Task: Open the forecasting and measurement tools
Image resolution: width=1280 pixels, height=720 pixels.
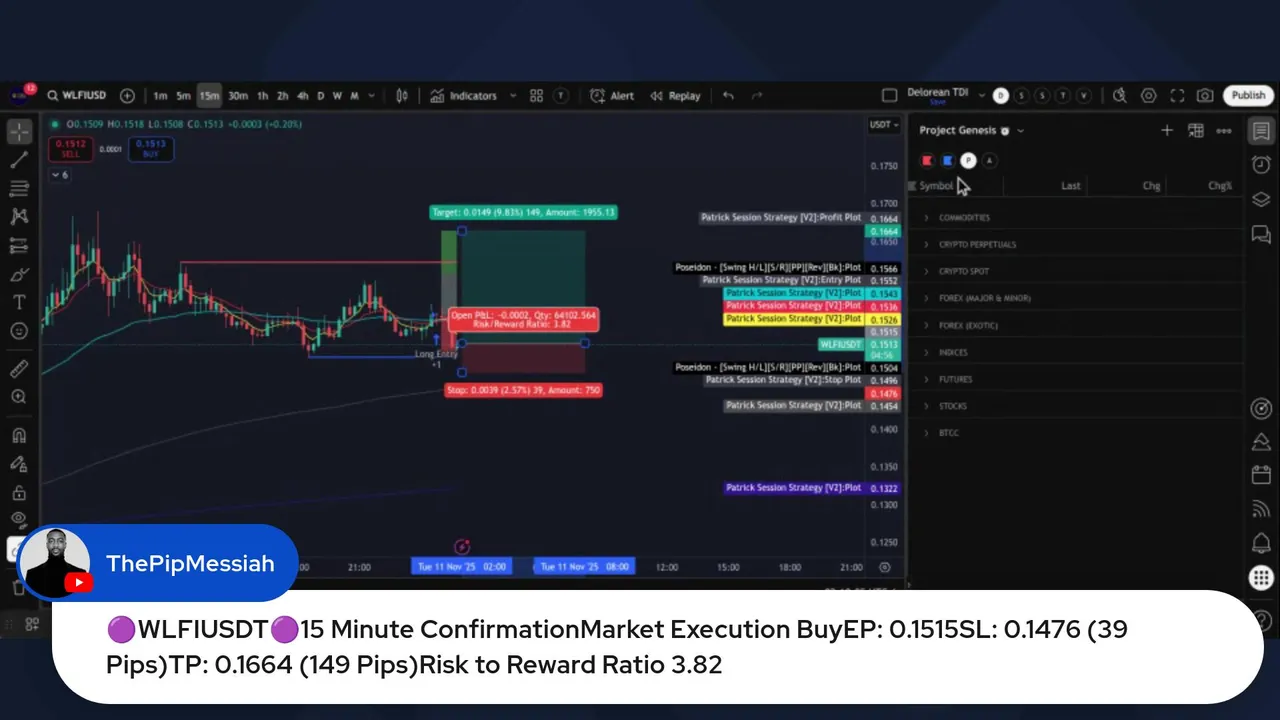Action: tap(19, 245)
